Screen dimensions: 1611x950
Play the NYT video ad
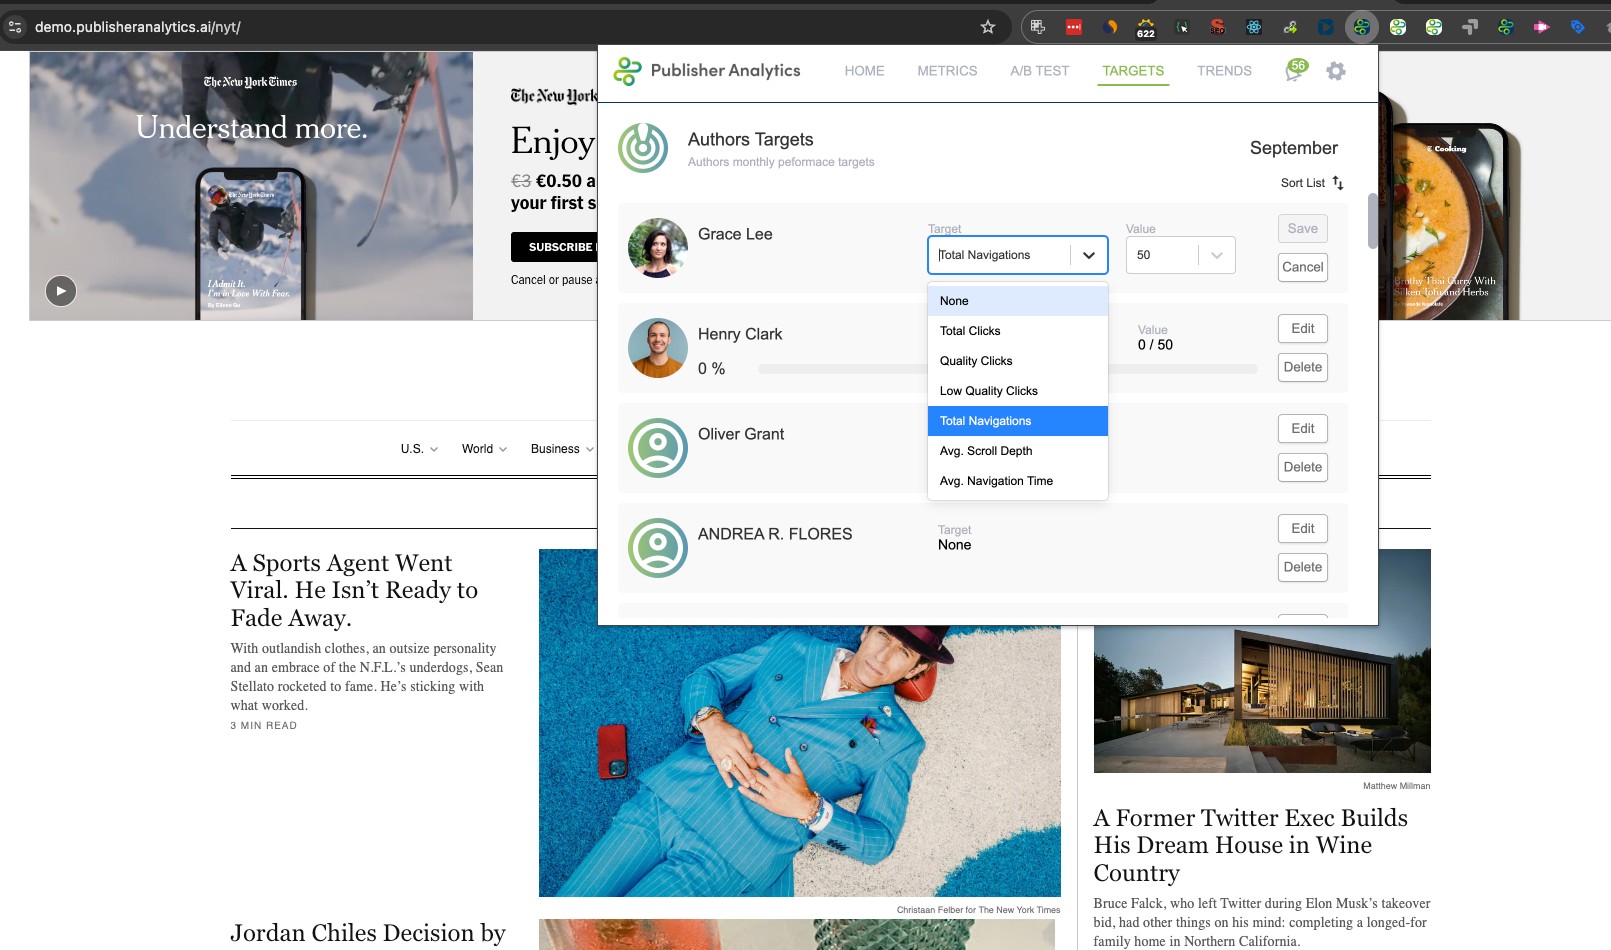tap(61, 291)
